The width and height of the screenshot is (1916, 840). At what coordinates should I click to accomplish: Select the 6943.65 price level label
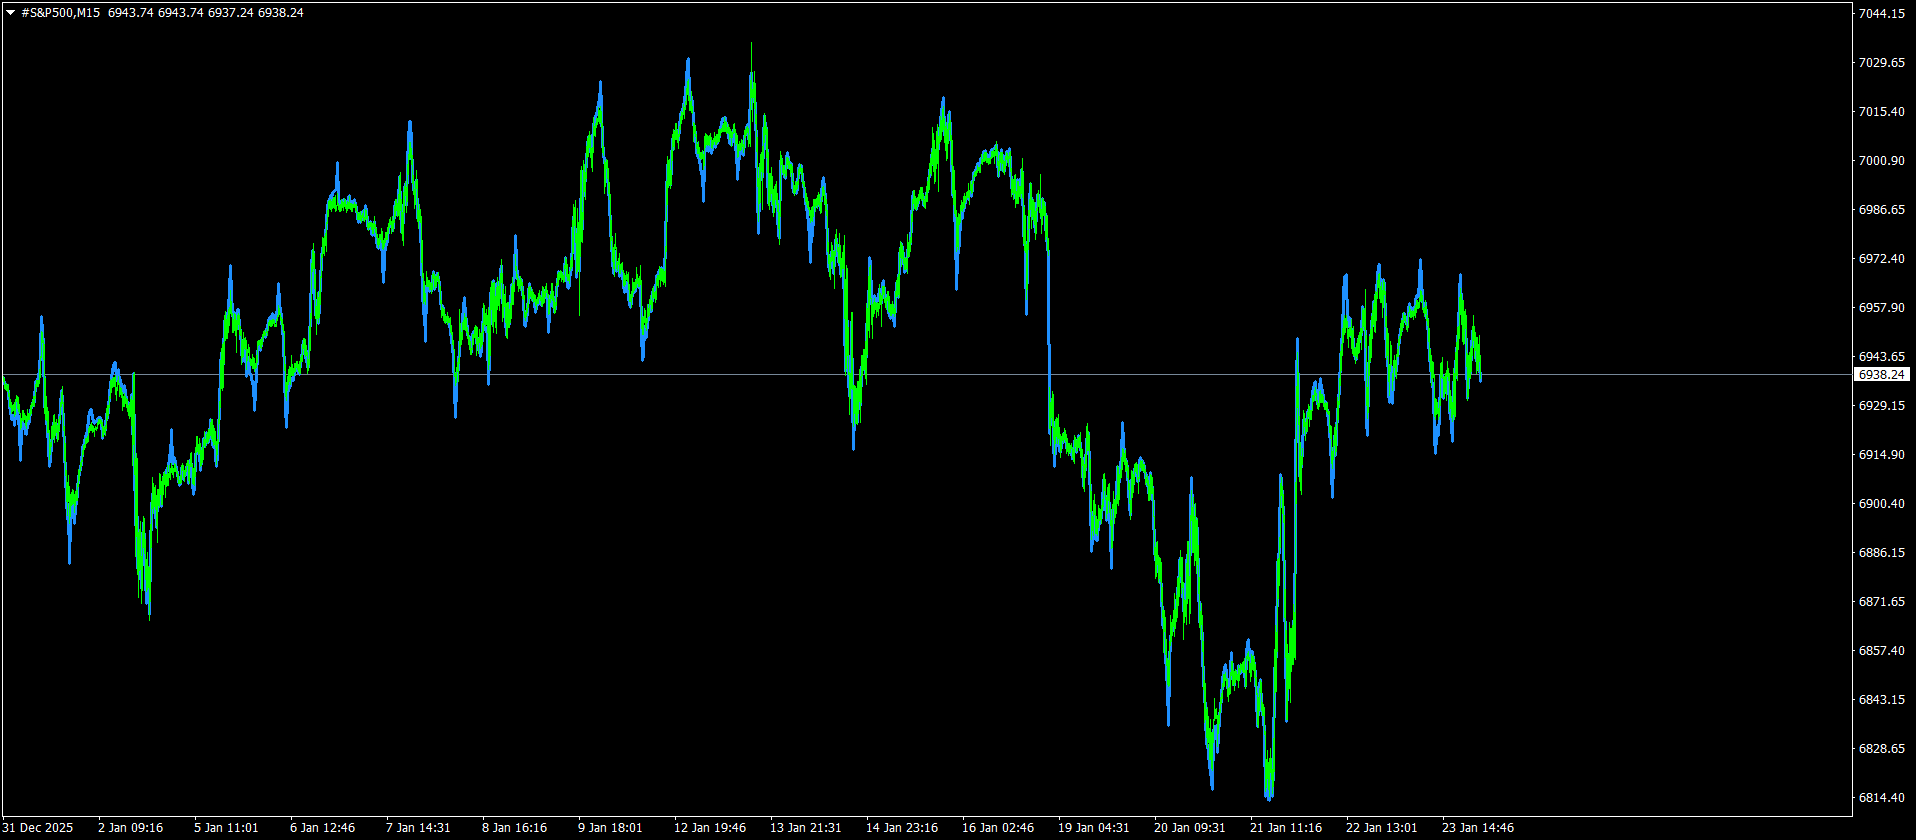1881,357
